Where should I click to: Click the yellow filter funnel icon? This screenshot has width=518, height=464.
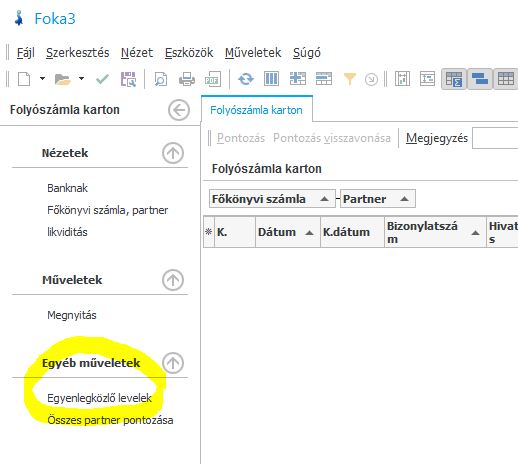(x=349, y=79)
